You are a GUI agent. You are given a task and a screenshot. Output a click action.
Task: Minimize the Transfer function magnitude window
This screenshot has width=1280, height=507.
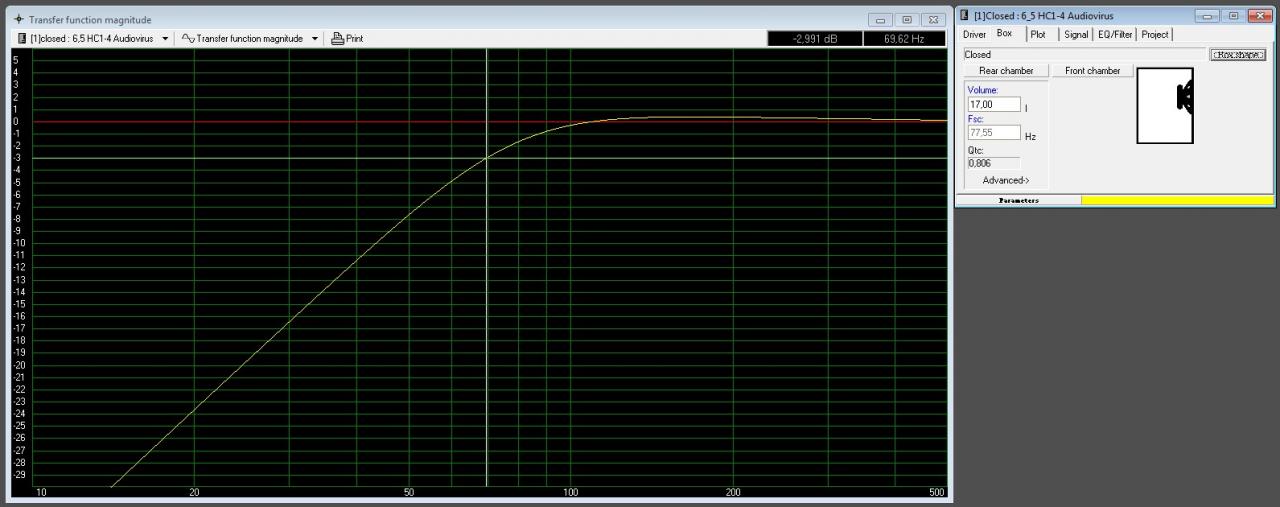click(x=880, y=20)
